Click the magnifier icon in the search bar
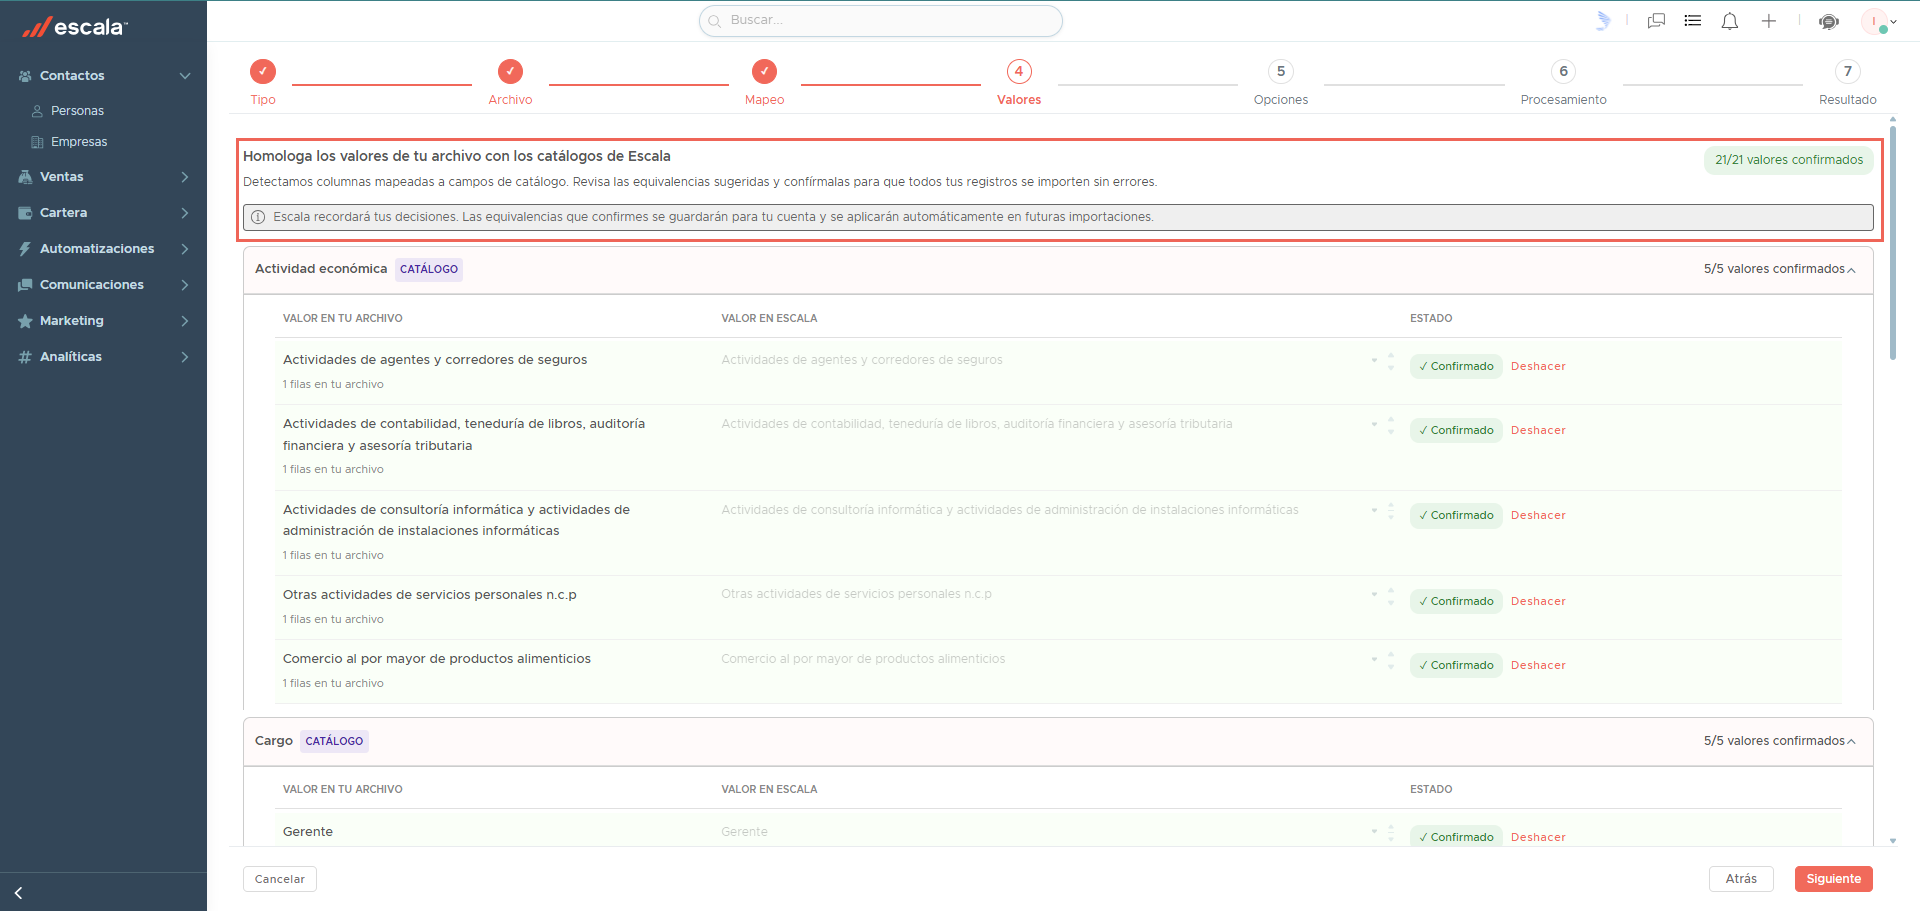The width and height of the screenshot is (1920, 911). coord(715,21)
